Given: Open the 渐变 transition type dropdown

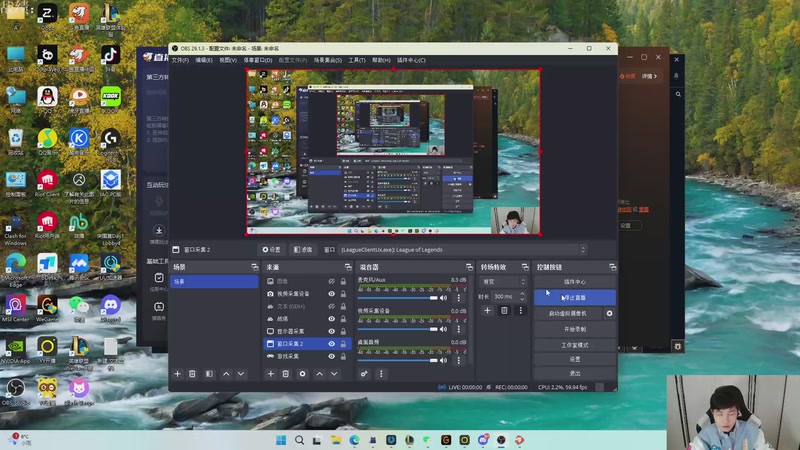Looking at the screenshot, I should tap(503, 282).
